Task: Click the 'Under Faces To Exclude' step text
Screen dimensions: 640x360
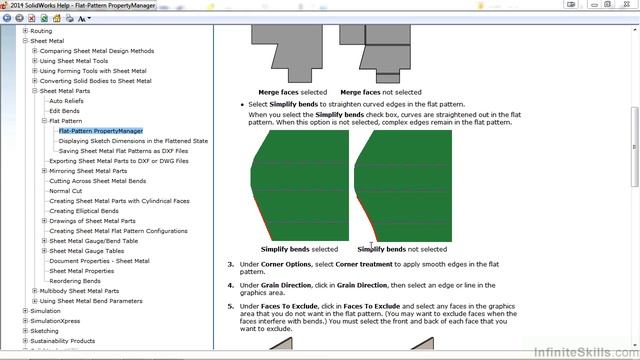Action: pos(378,317)
